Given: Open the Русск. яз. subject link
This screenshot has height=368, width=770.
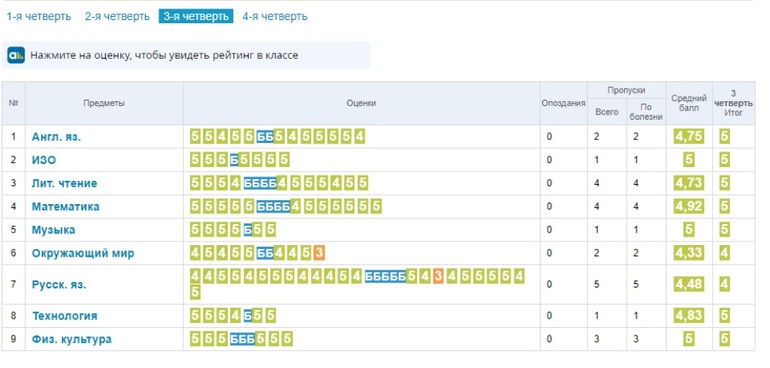Looking at the screenshot, I should tap(59, 284).
